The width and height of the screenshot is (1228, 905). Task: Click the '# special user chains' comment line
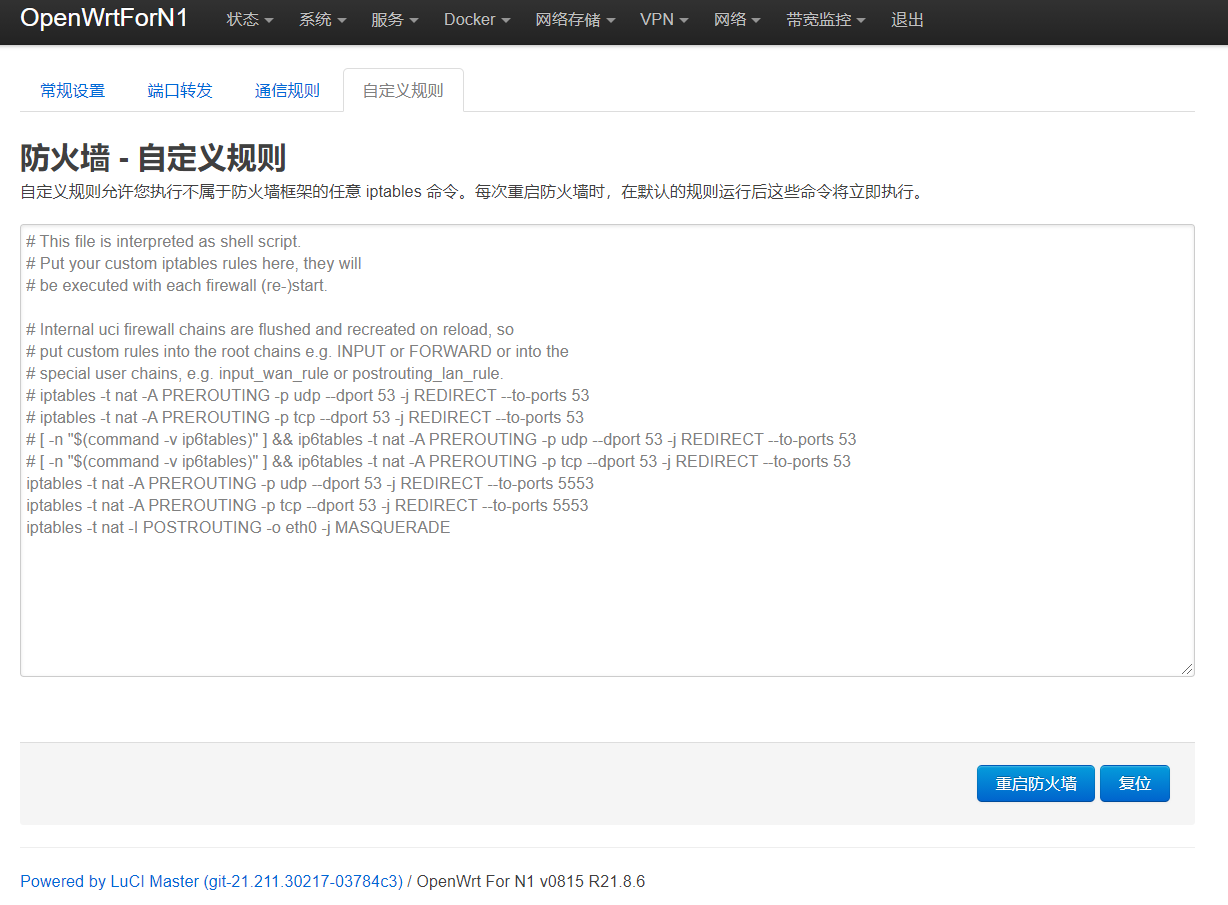(x=265, y=373)
